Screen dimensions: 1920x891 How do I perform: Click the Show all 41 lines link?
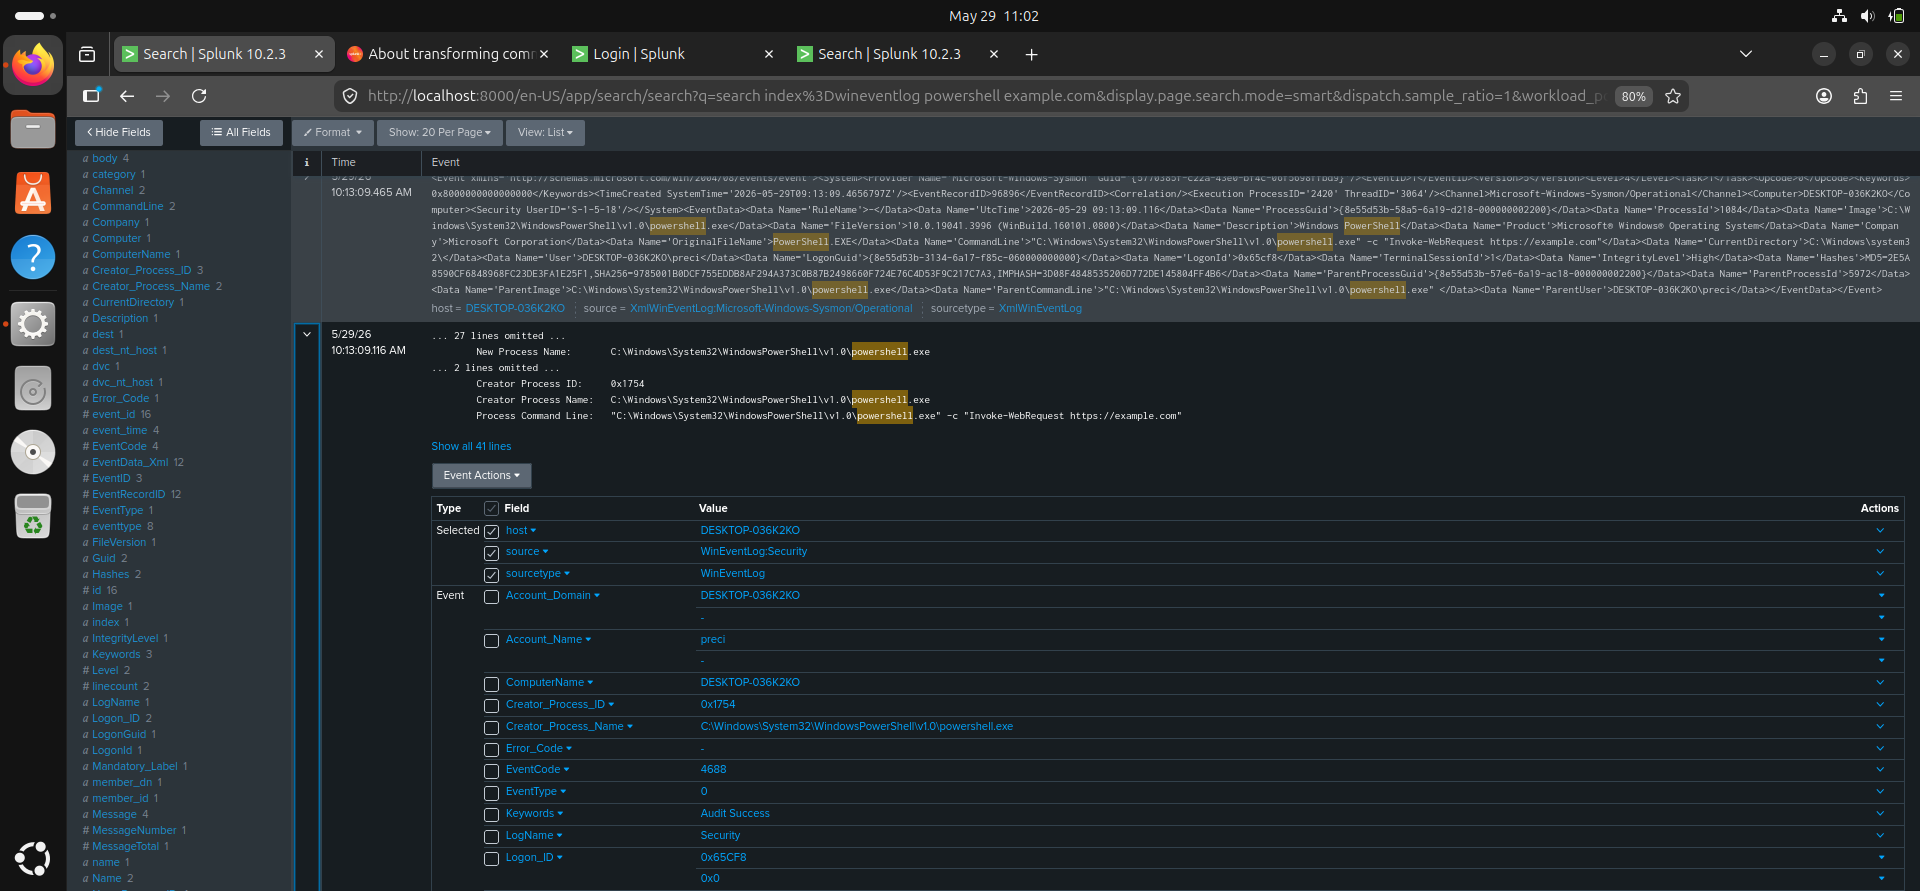pos(471,446)
